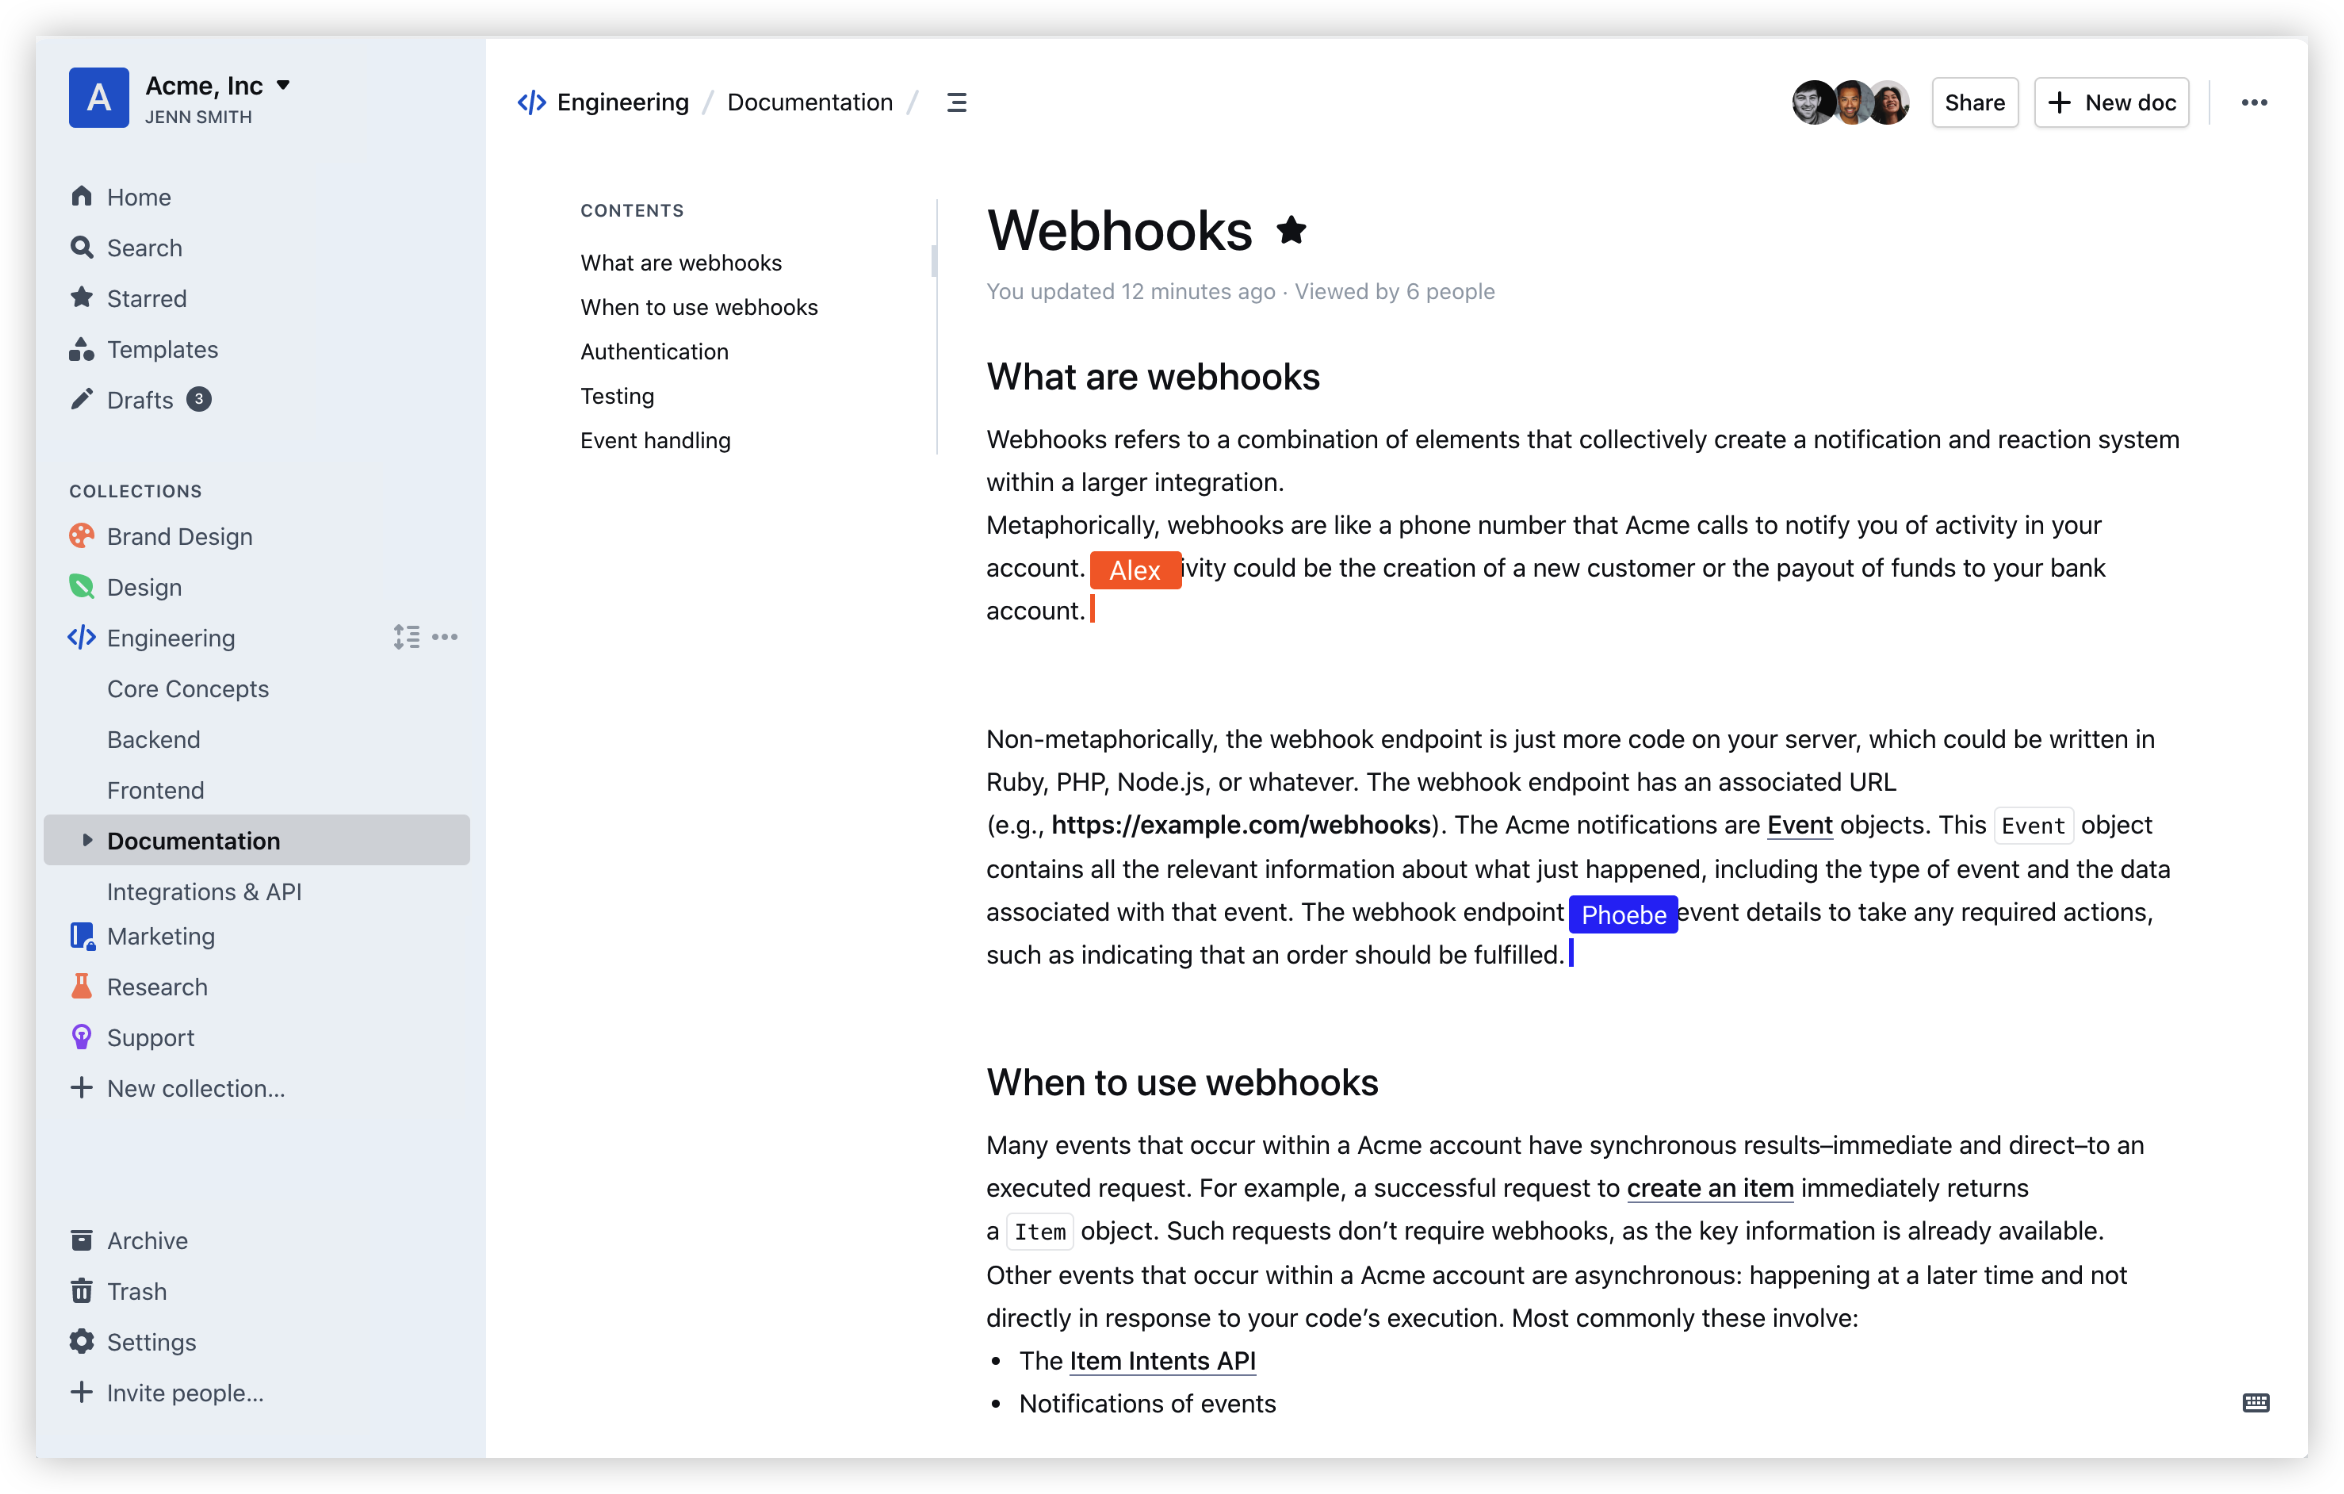Open Settings with gear icon
This screenshot has height=1494, width=2344.
point(150,1342)
